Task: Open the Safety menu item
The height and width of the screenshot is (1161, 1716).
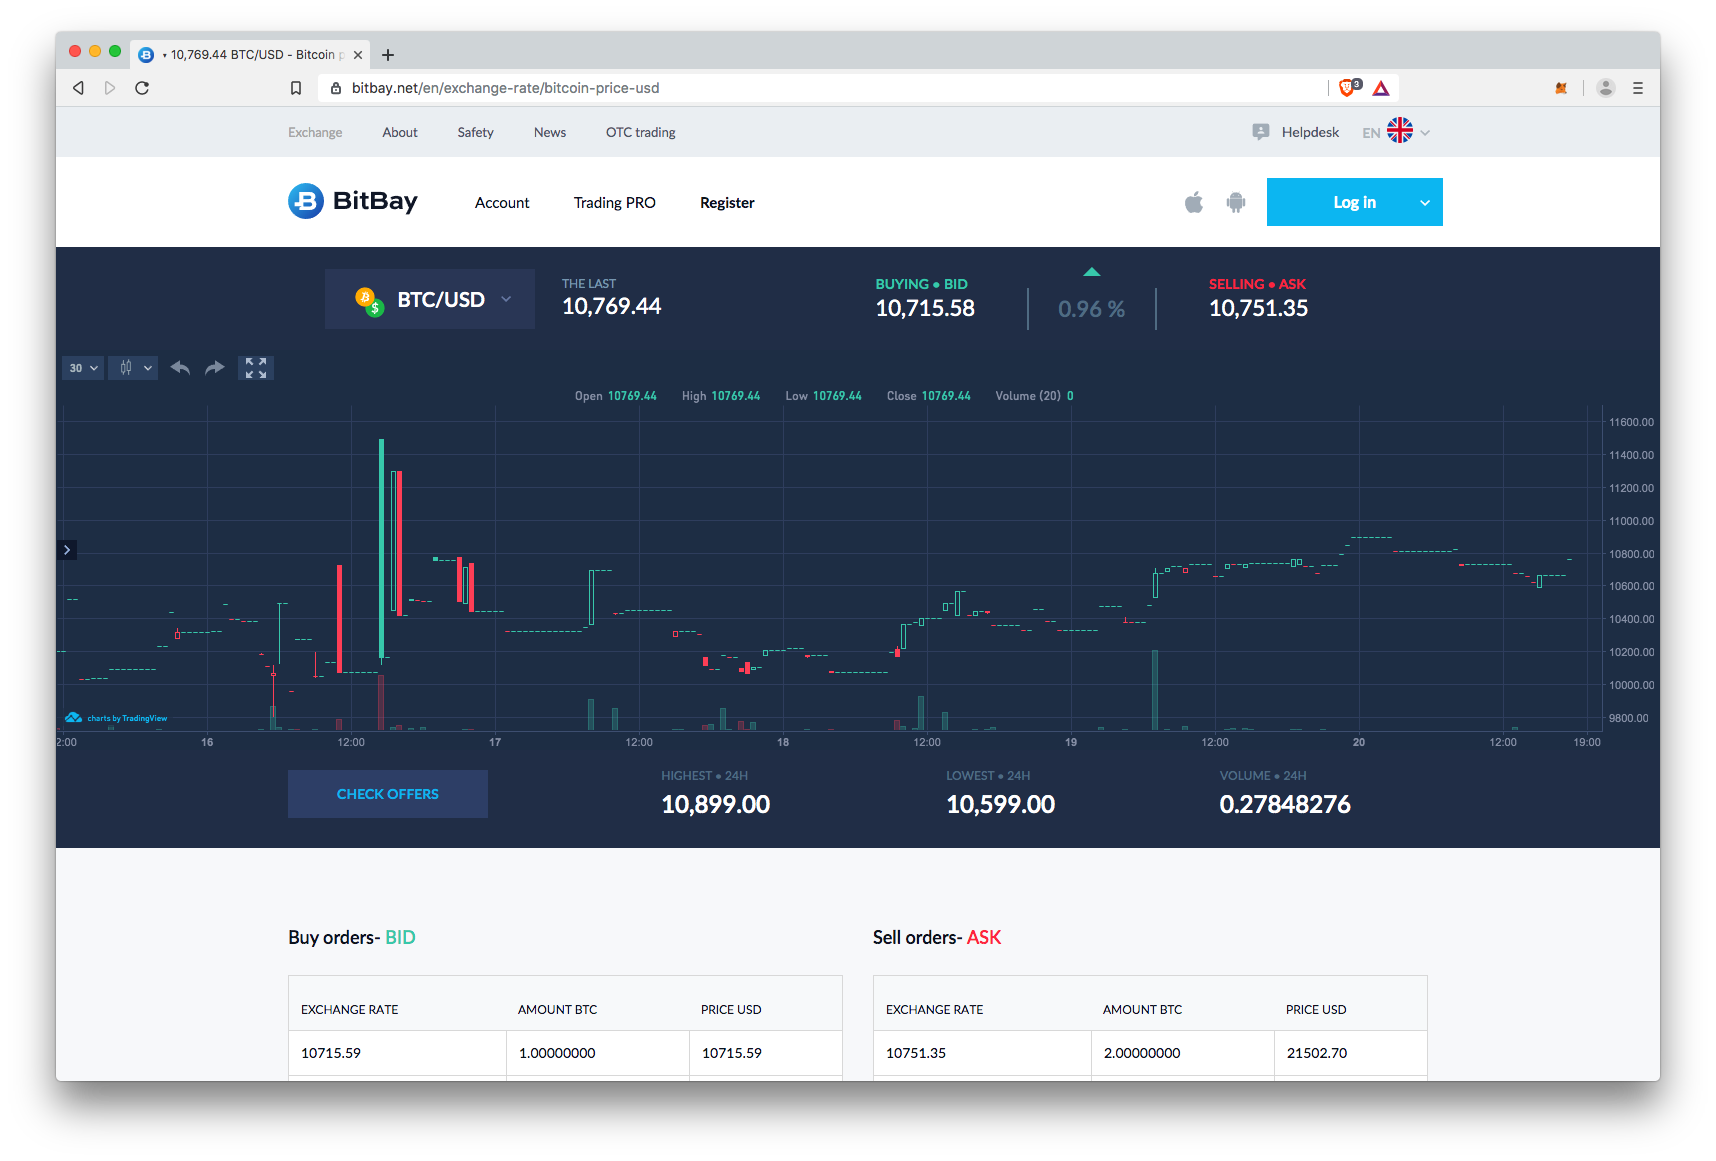Action: (x=476, y=132)
